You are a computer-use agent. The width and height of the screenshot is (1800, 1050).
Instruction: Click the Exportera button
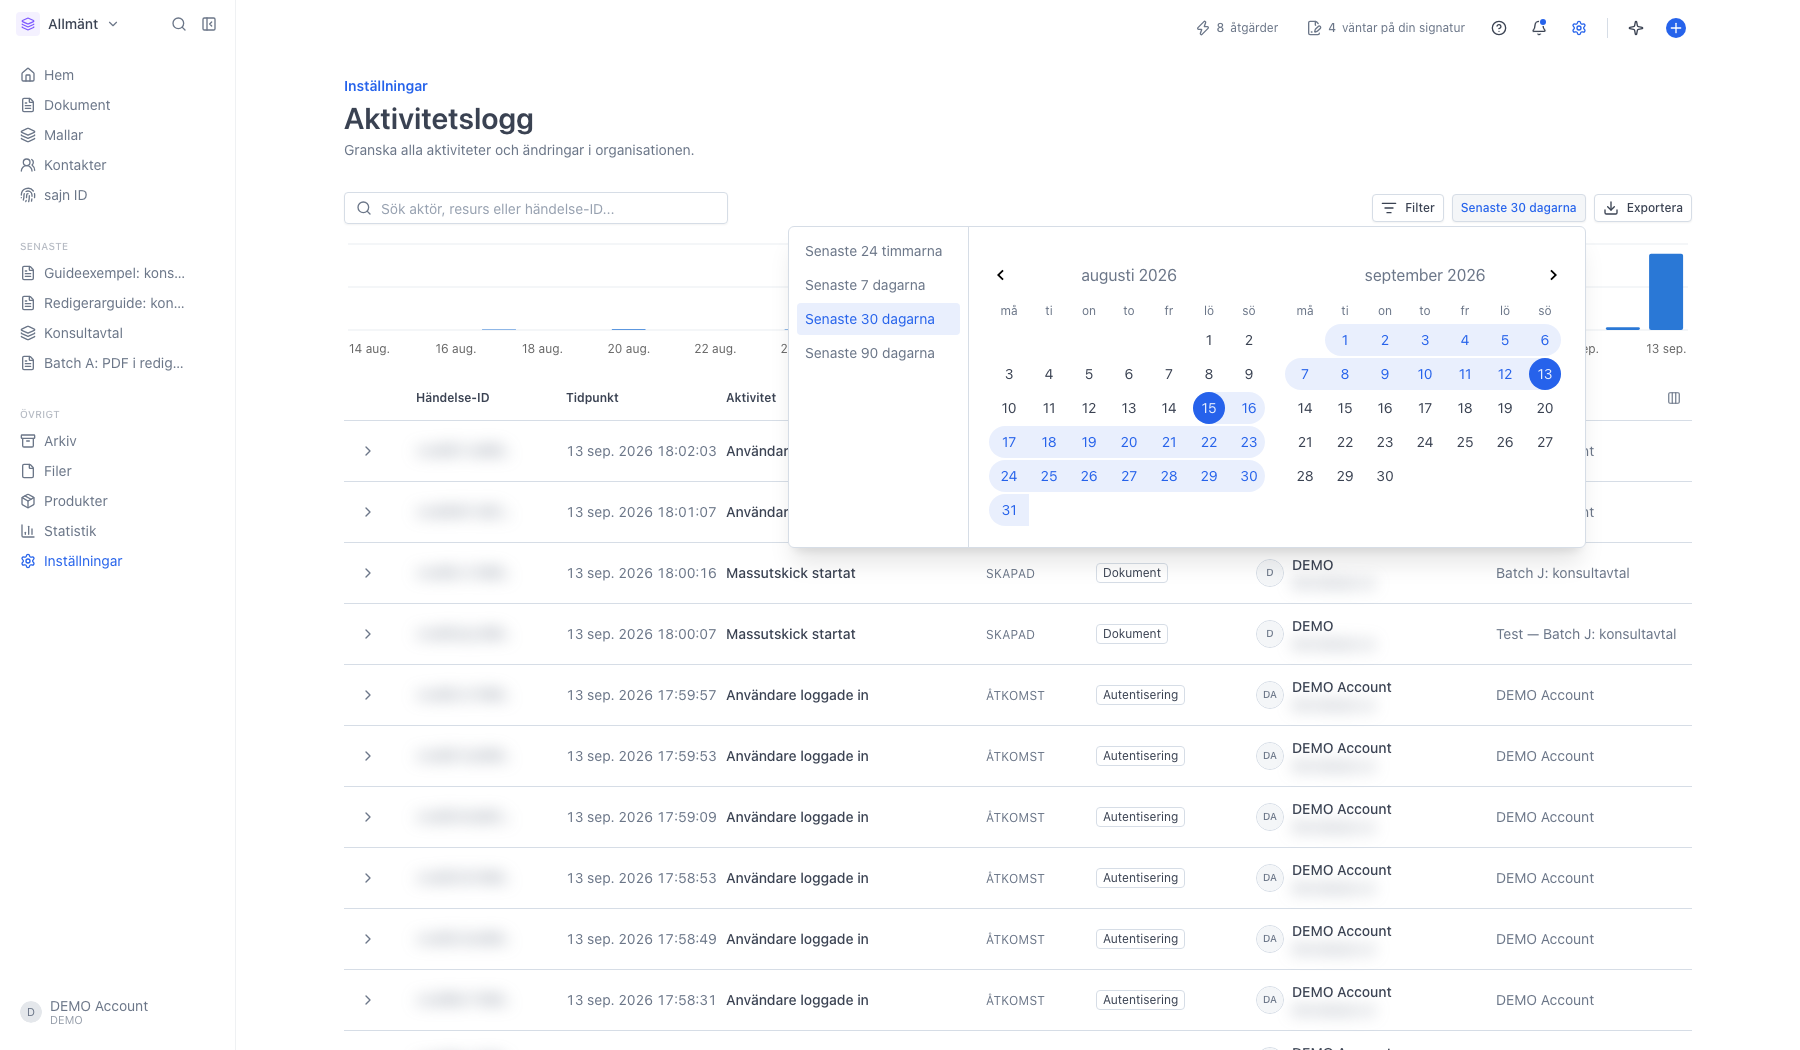(x=1643, y=208)
